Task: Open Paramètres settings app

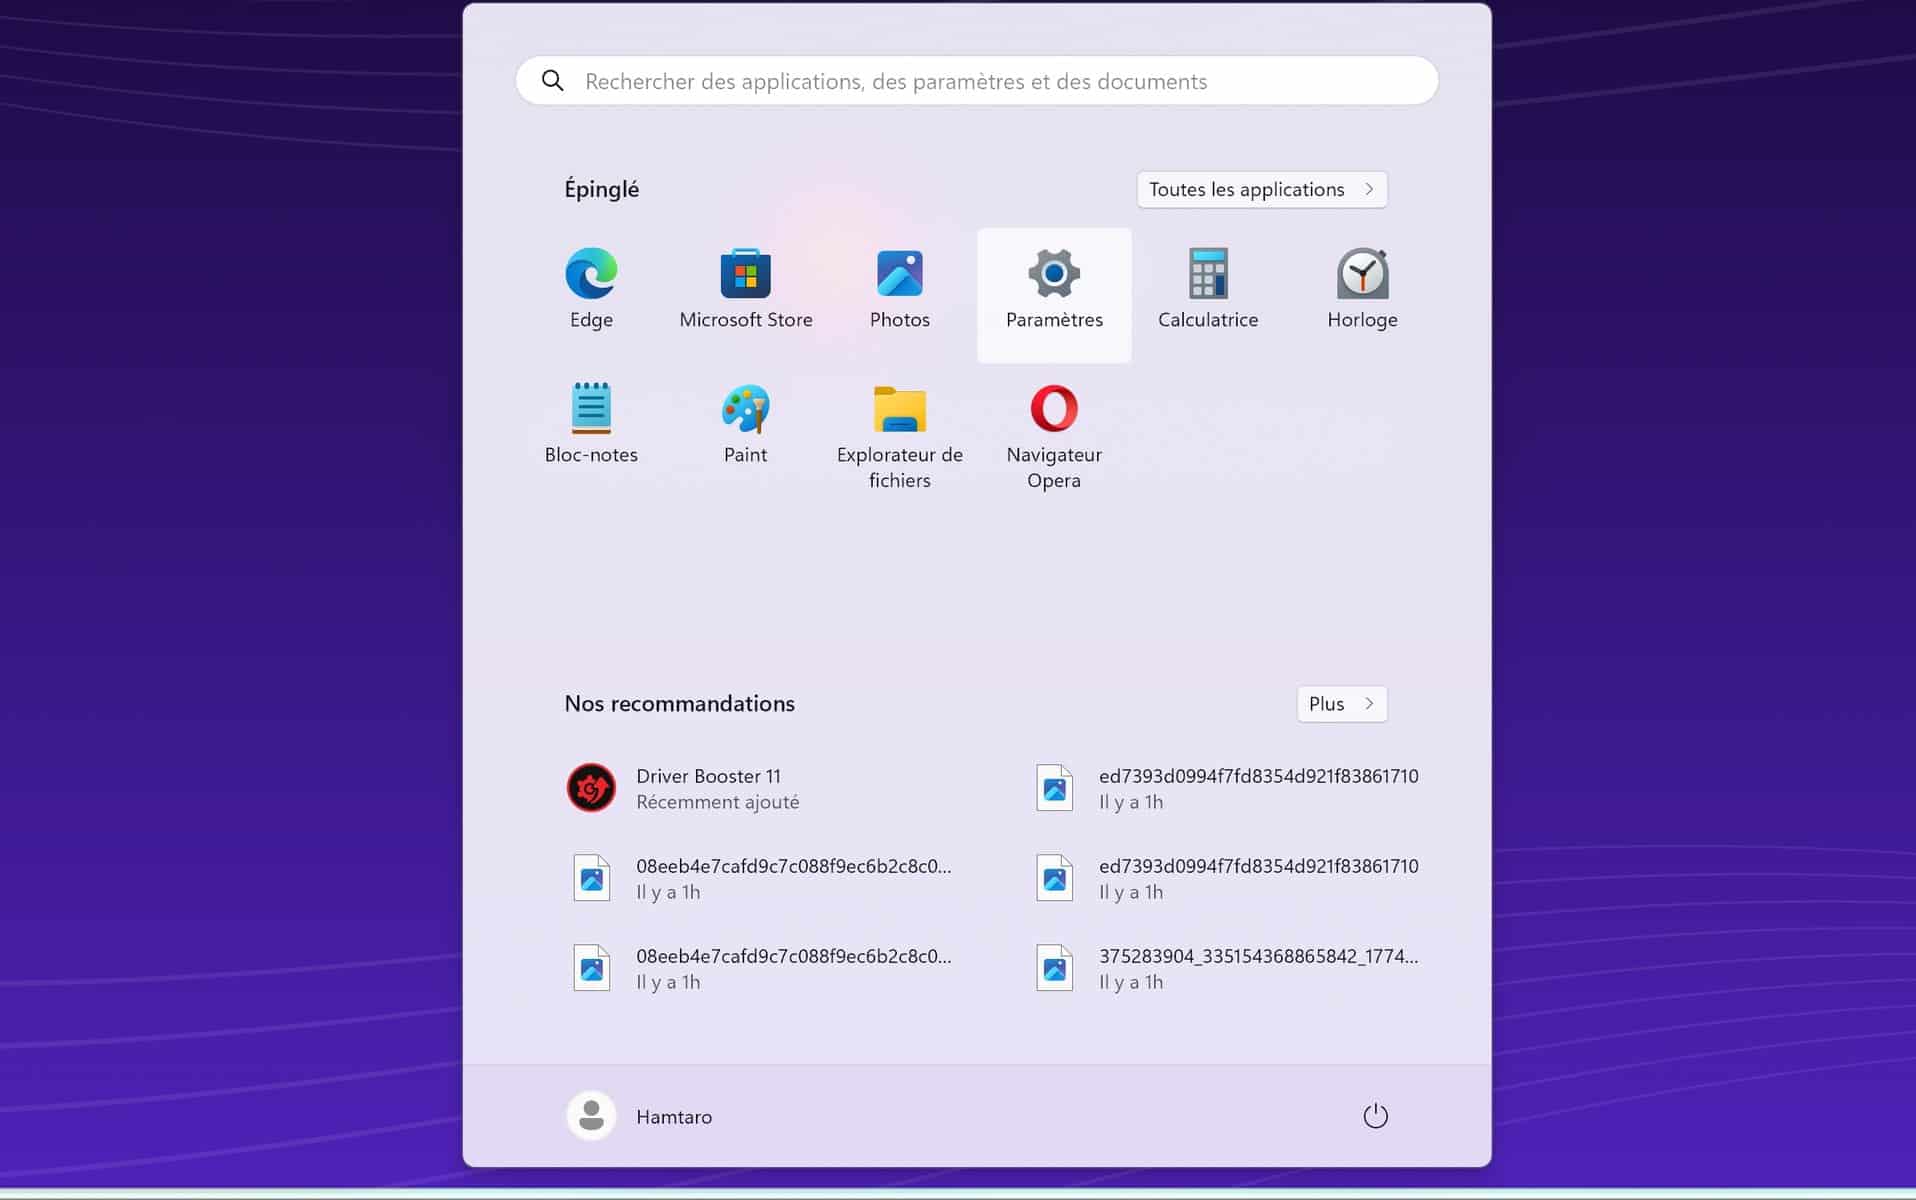Action: coord(1054,294)
